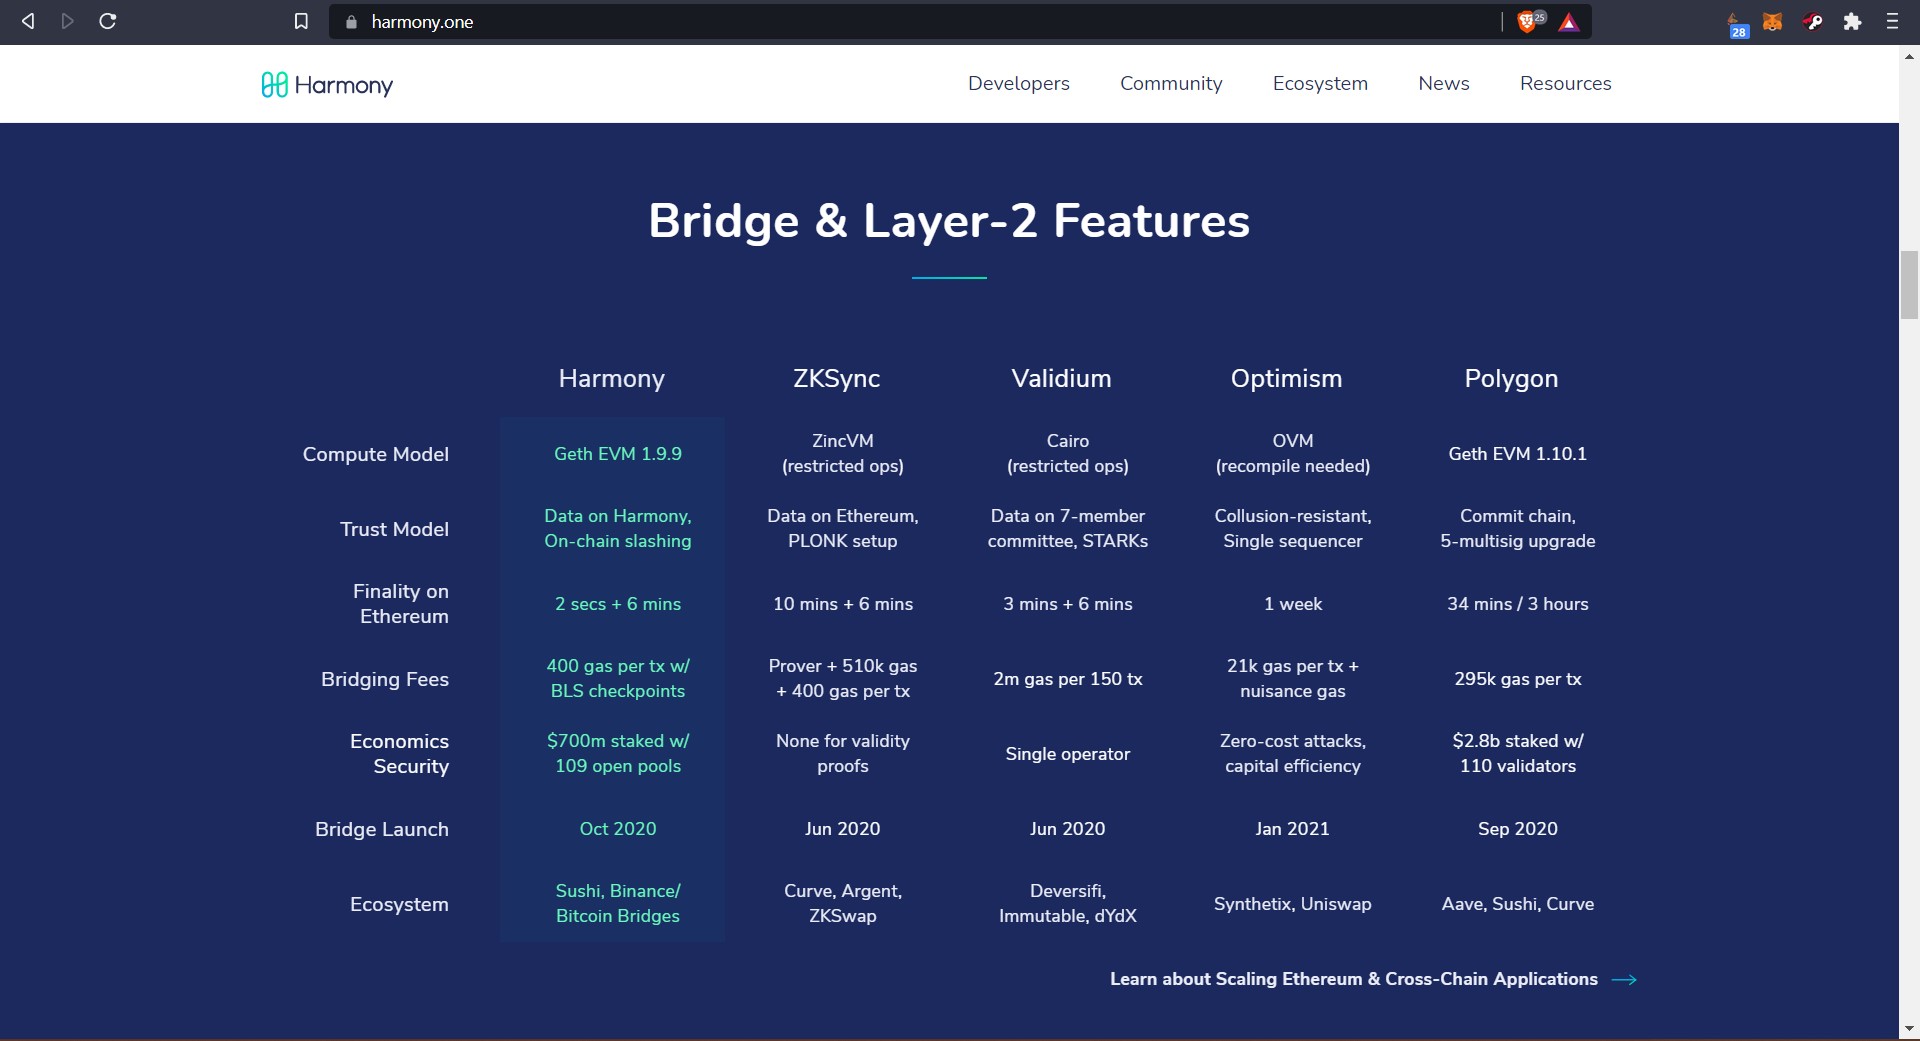Viewport: 1920px width, 1041px height.
Task: Click the Optimism column header
Action: pyautogui.click(x=1286, y=378)
